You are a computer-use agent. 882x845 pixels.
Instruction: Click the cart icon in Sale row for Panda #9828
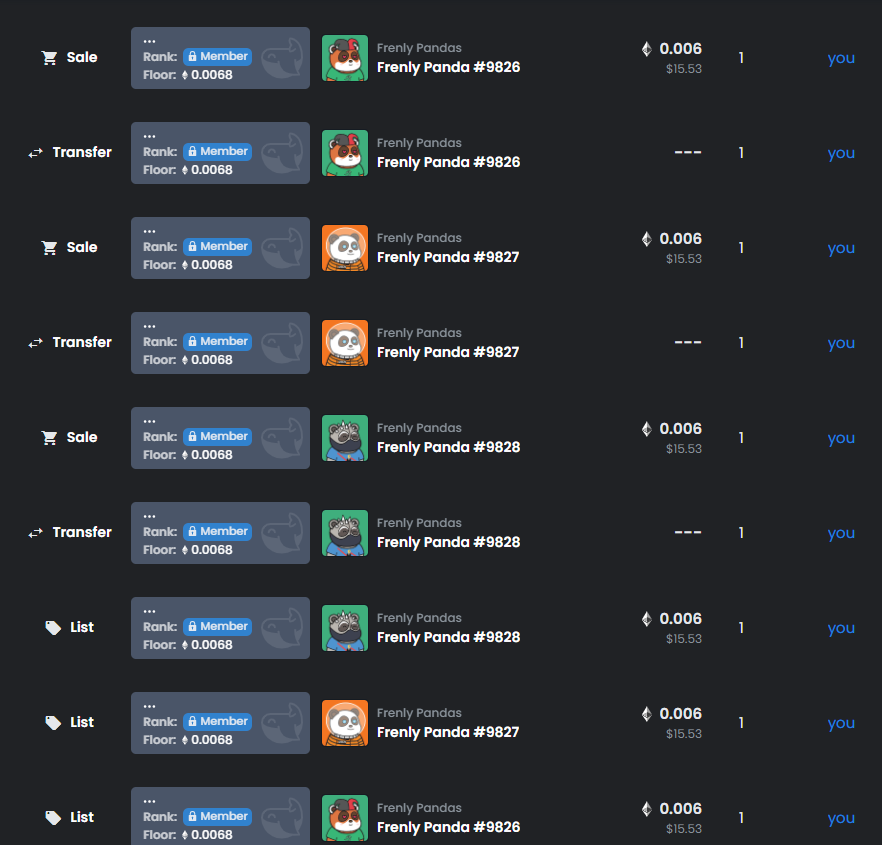(50, 438)
